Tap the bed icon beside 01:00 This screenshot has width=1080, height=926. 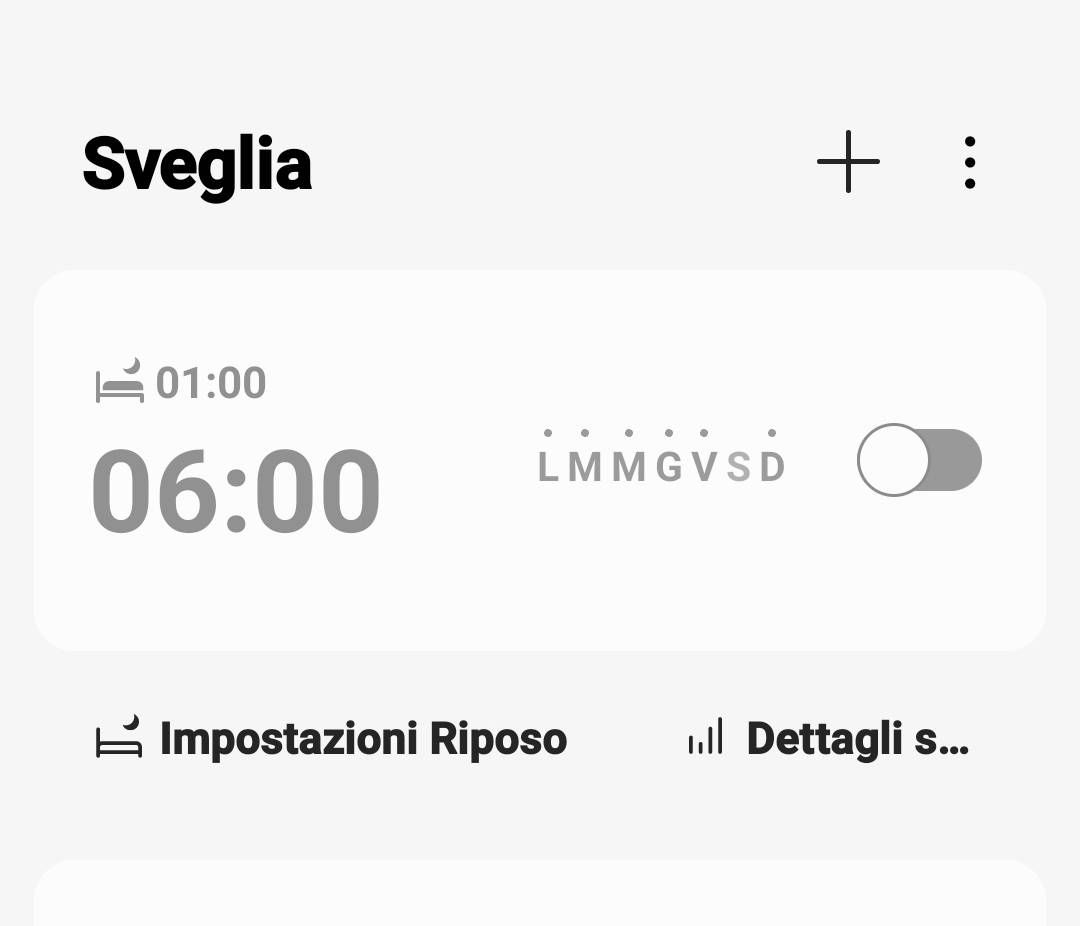pos(120,382)
